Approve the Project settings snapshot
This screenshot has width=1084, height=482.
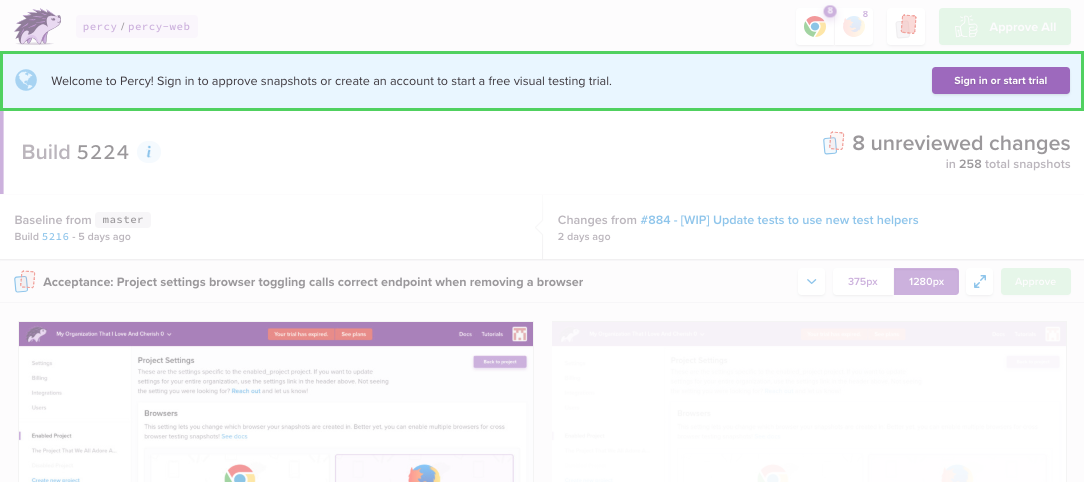point(1036,281)
